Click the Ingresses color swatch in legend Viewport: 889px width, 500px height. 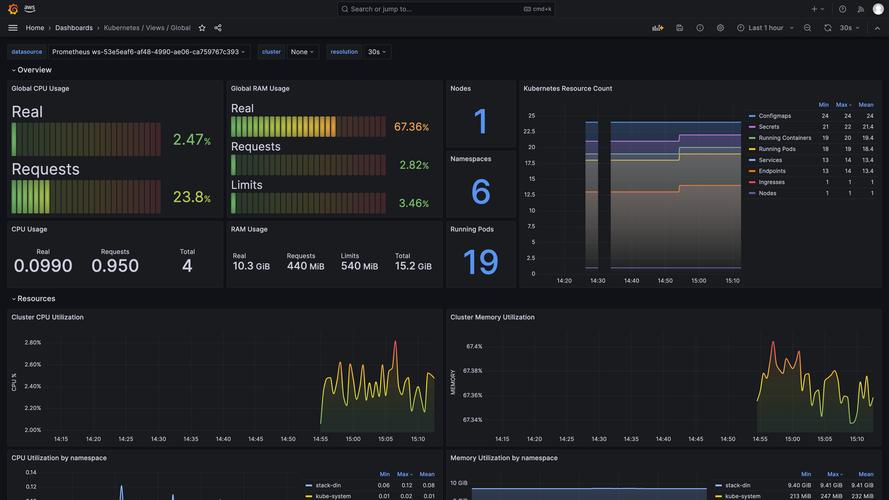(x=752, y=182)
